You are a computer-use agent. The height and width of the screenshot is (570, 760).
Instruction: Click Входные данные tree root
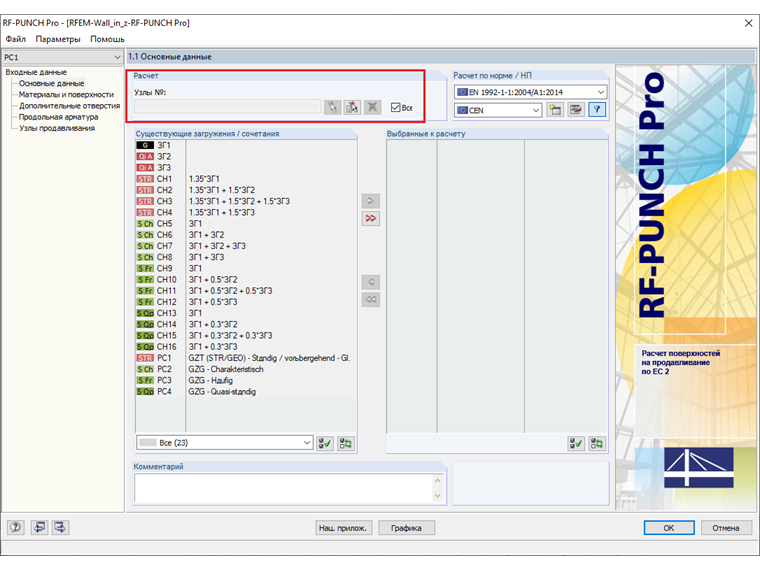[36, 72]
